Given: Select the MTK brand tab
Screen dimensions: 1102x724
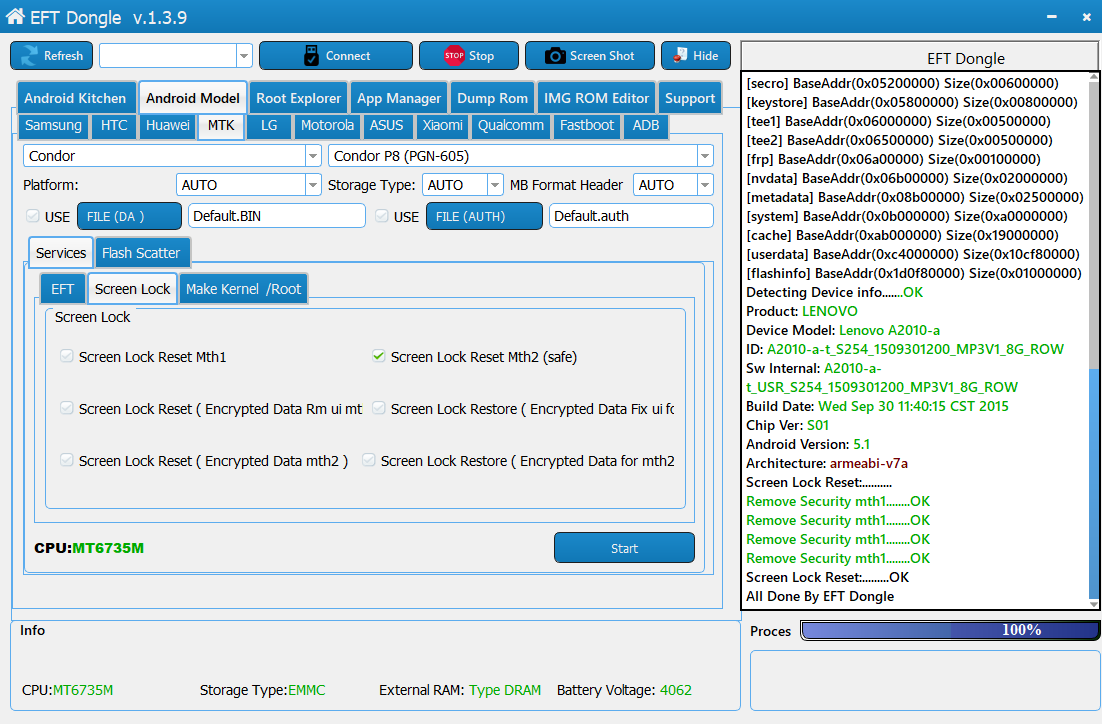Looking at the screenshot, I should point(221,126).
